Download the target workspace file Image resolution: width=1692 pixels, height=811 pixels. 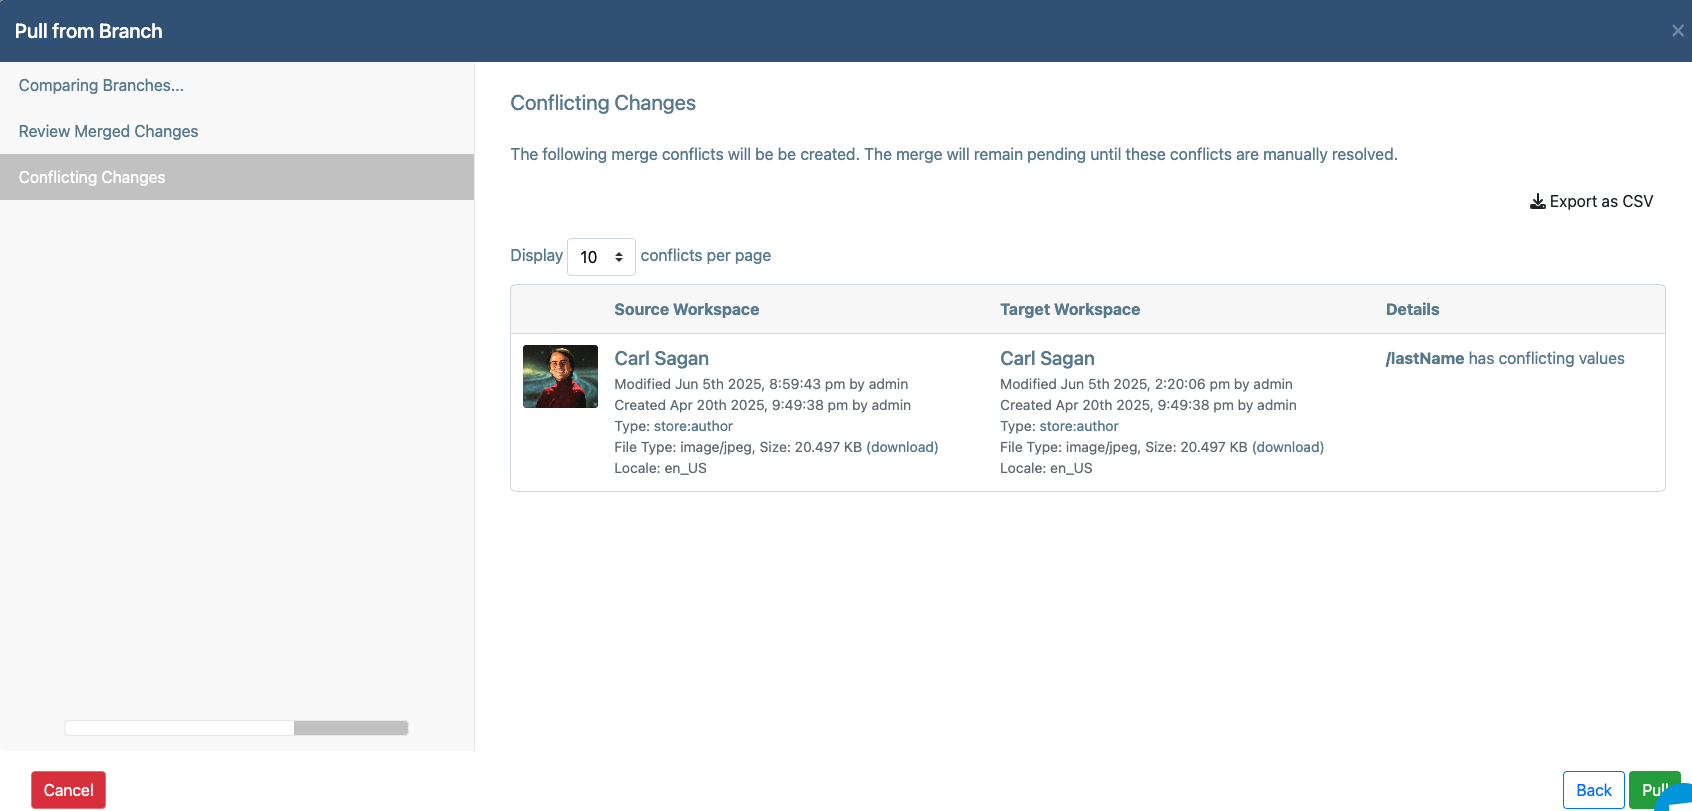1288,447
